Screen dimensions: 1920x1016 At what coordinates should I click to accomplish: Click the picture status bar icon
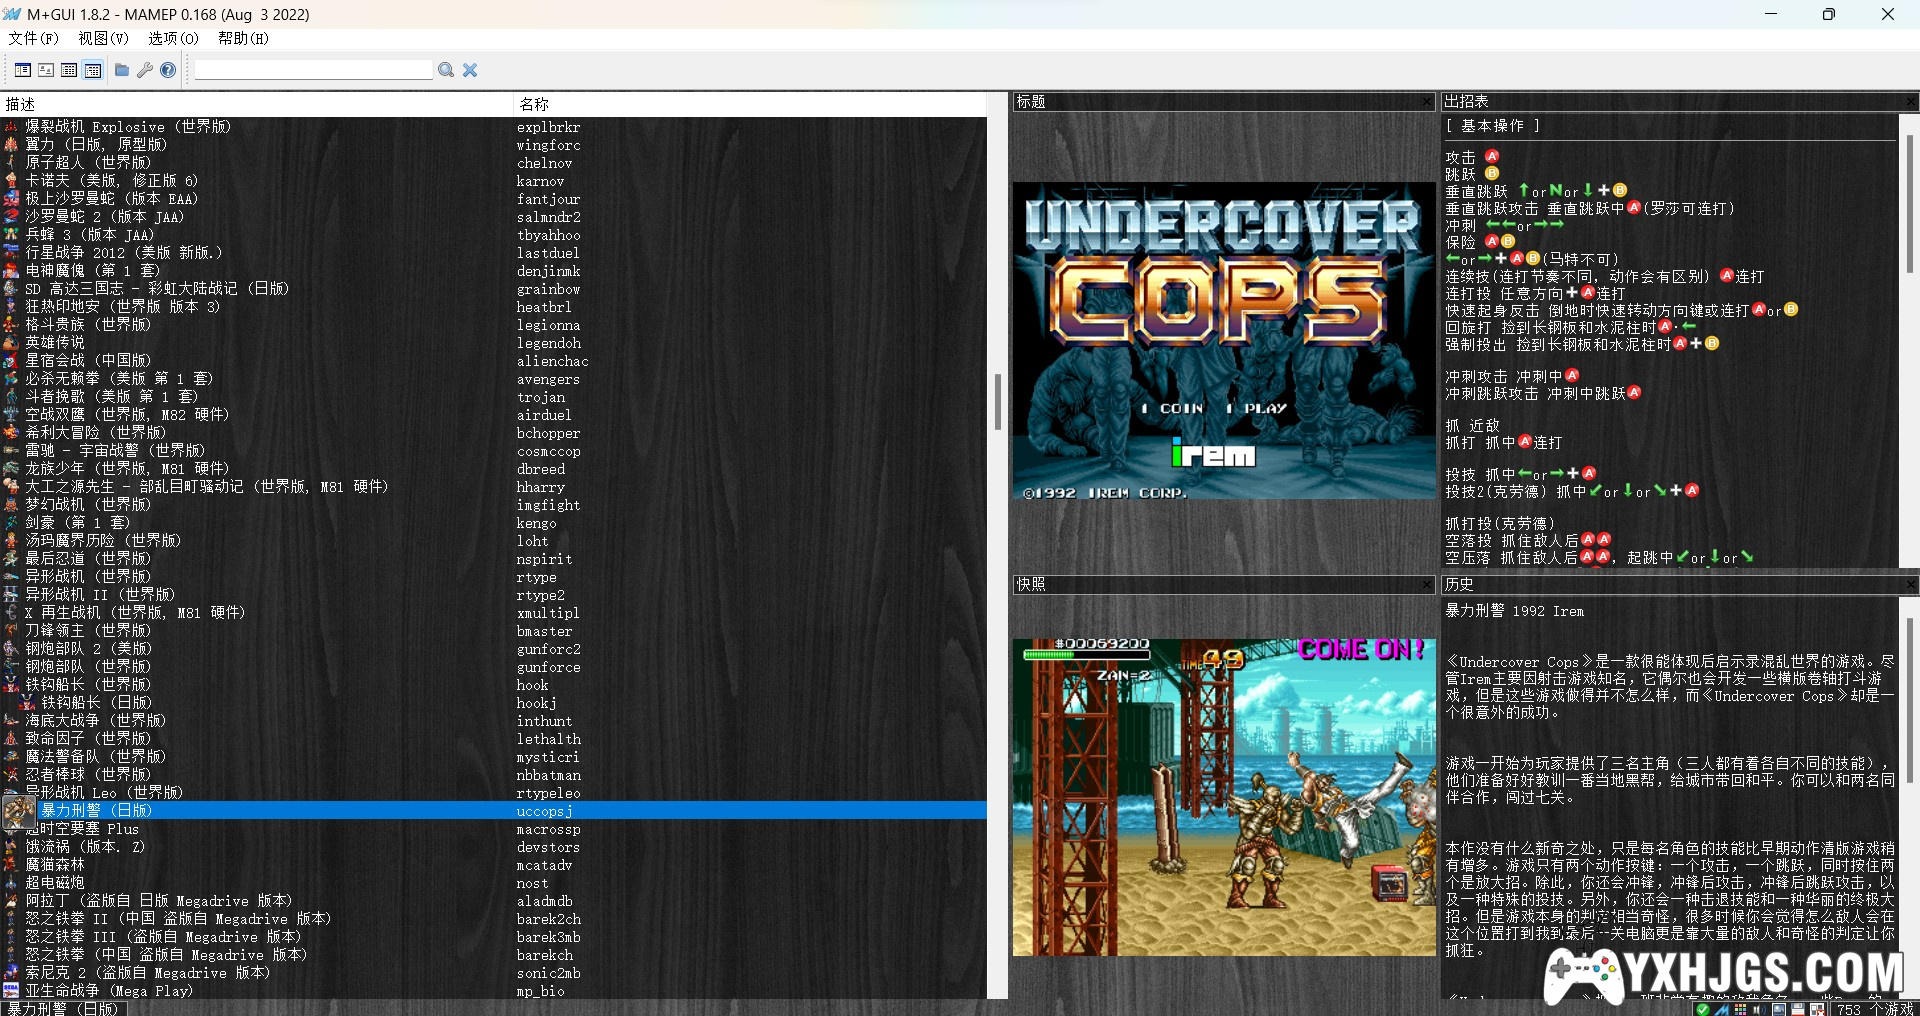[1778, 1009]
